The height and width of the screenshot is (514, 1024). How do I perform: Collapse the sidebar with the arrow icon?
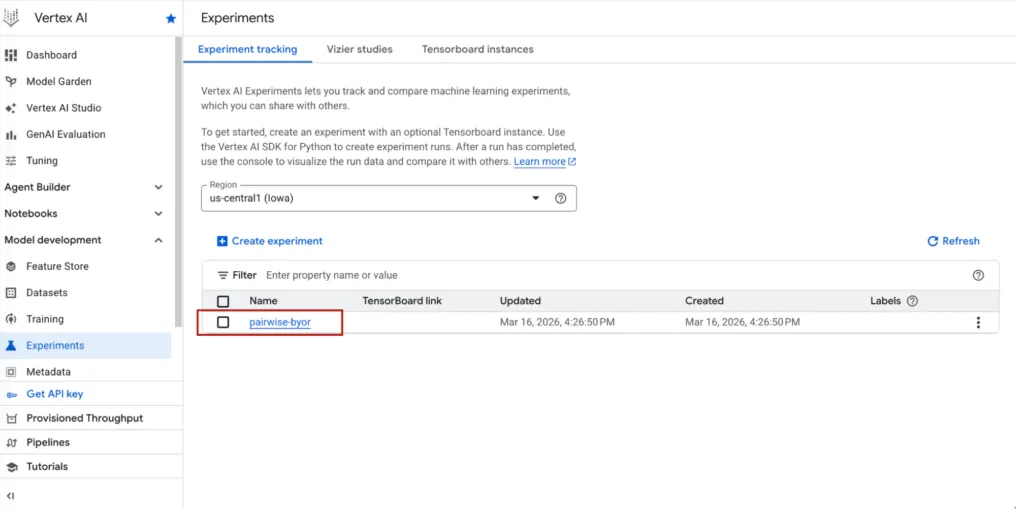(10, 496)
